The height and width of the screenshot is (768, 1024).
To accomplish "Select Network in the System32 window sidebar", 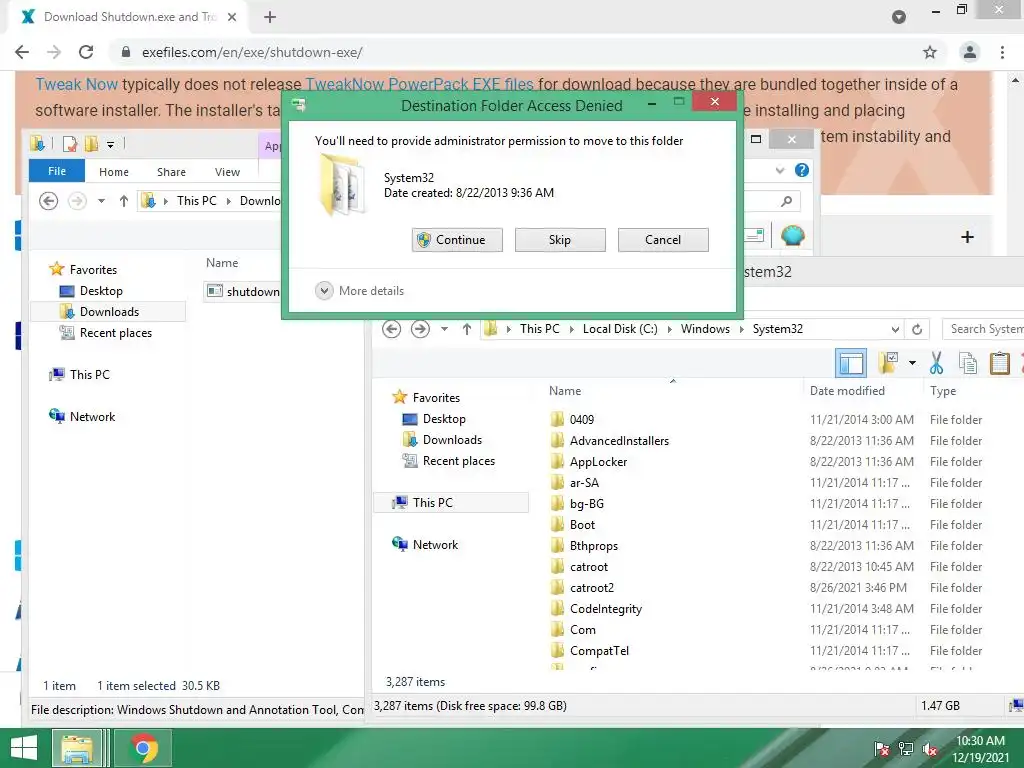I will pyautogui.click(x=424, y=545).
